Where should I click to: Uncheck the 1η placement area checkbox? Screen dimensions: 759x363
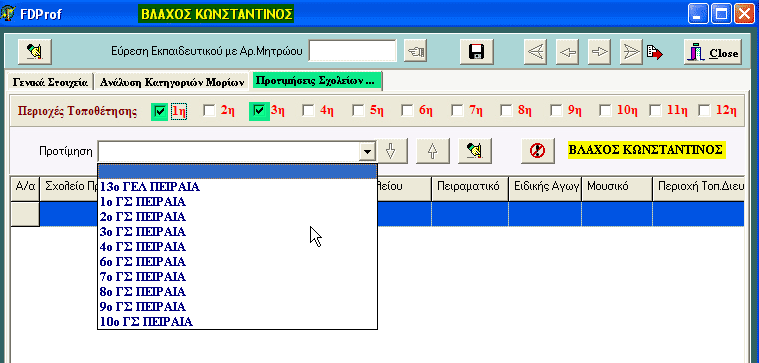[159, 111]
